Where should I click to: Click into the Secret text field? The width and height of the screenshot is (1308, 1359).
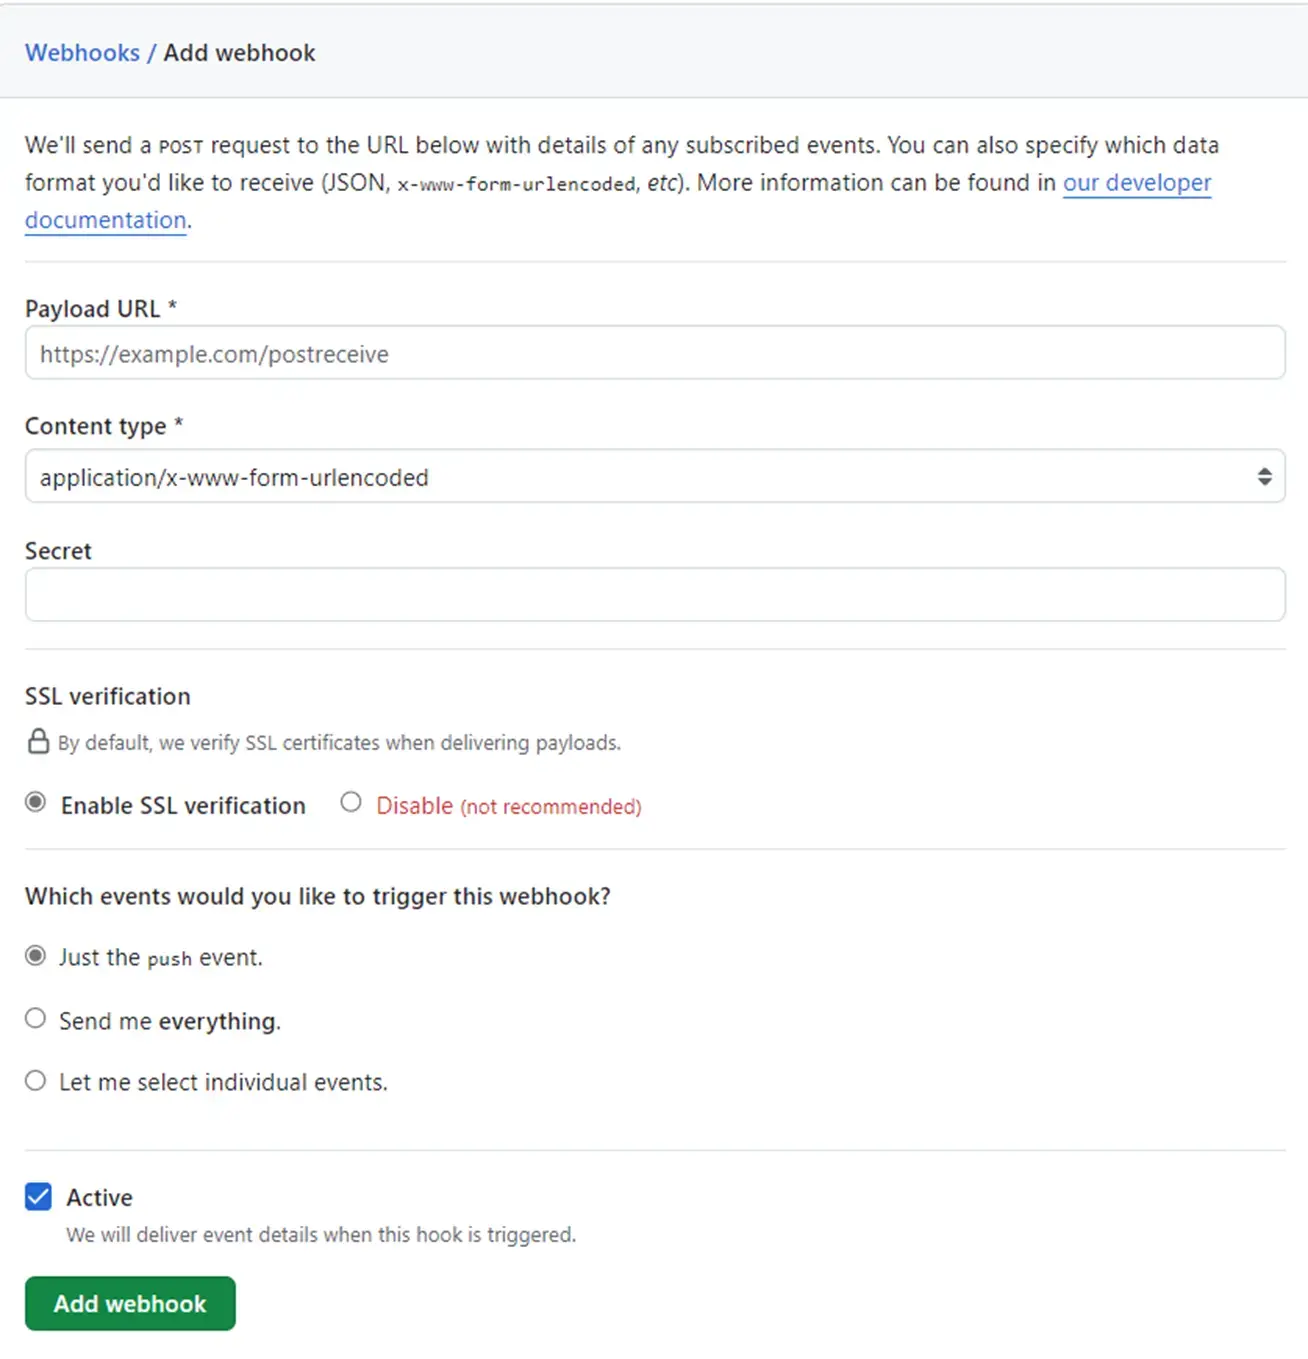(654, 595)
